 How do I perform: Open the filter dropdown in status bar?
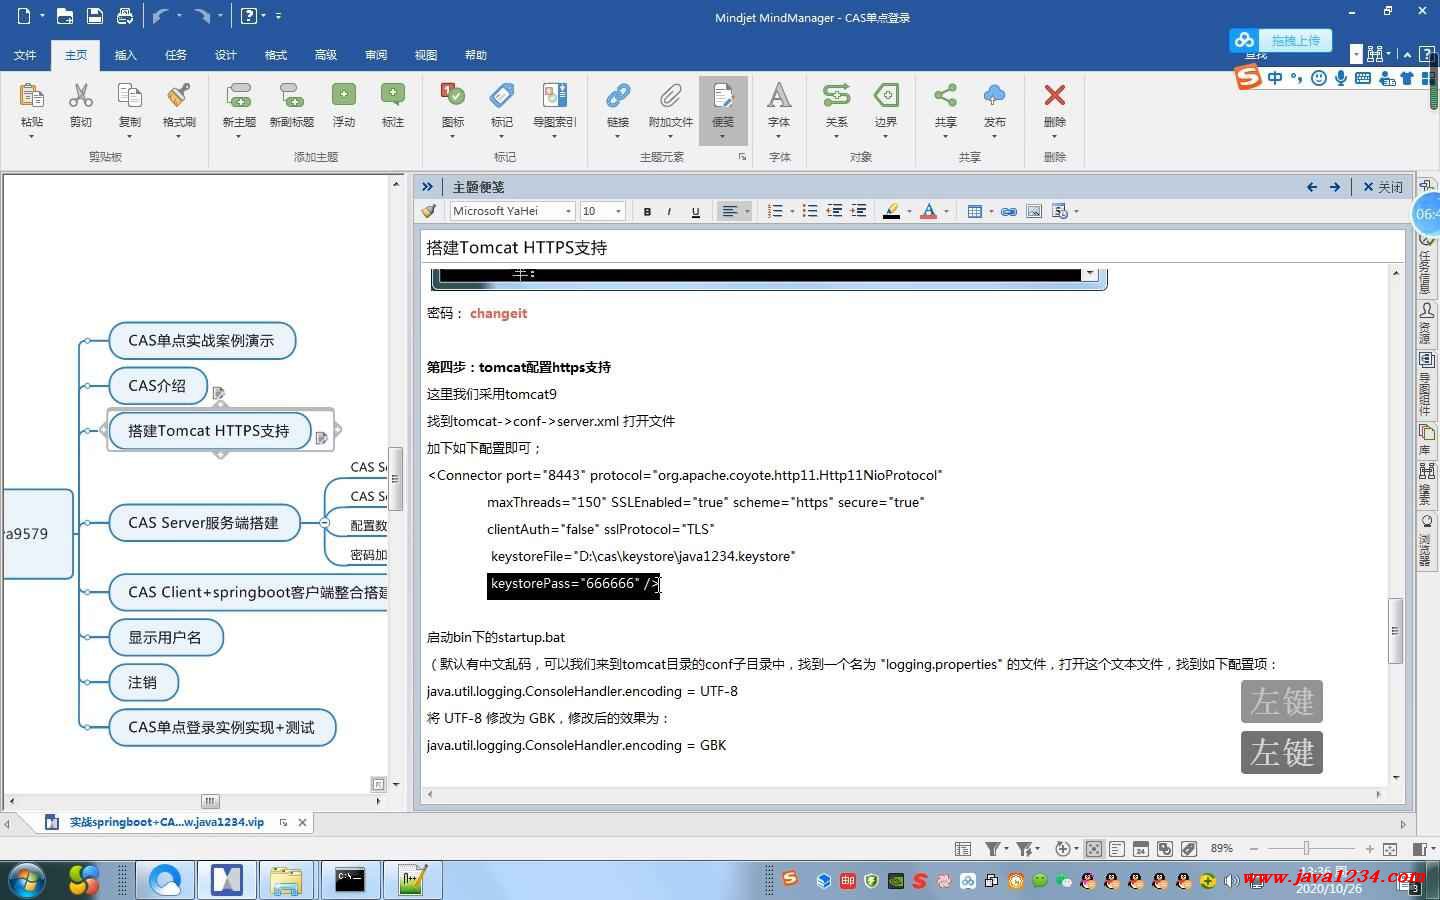click(1005, 849)
